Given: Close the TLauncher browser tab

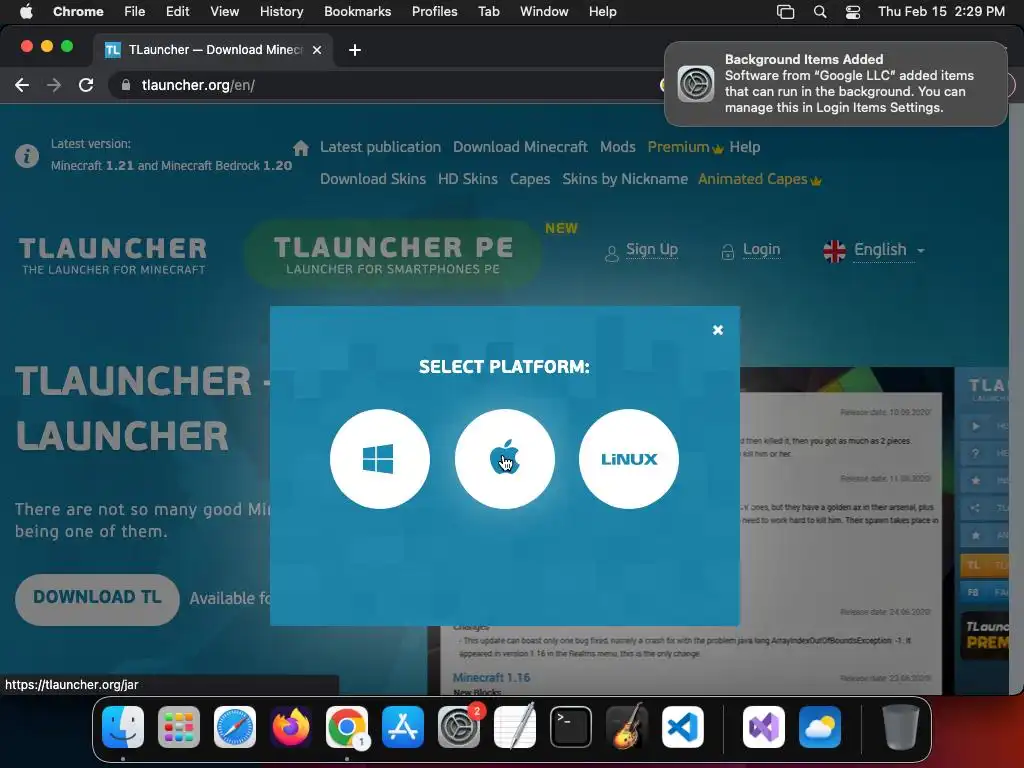Looking at the screenshot, I should (x=317, y=50).
